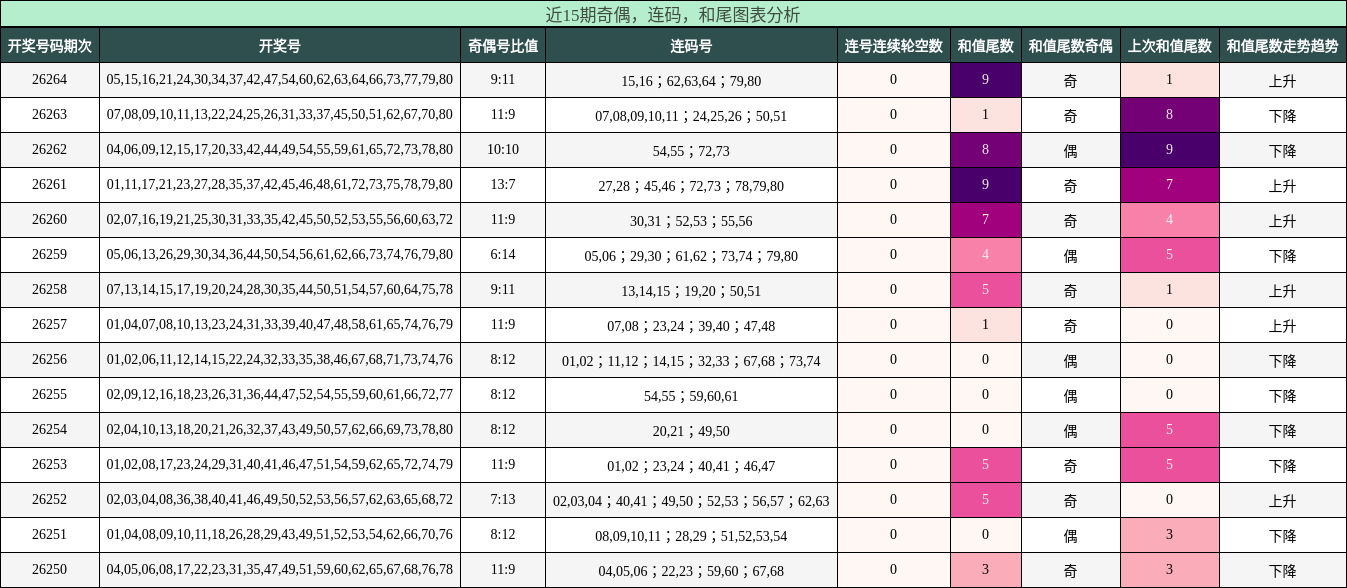
Task: Click the 和值尾数 cell 7 in row 26260
Action: (985, 220)
